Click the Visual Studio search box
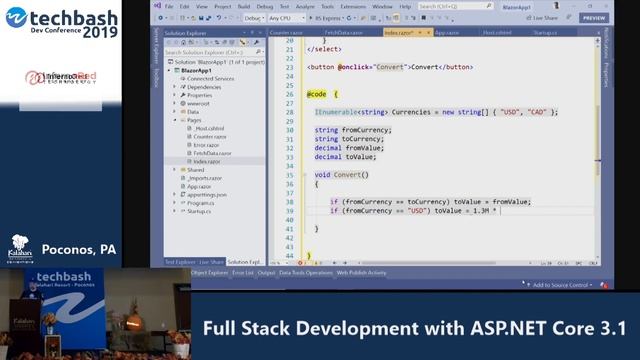The image size is (640, 360). 455,6
